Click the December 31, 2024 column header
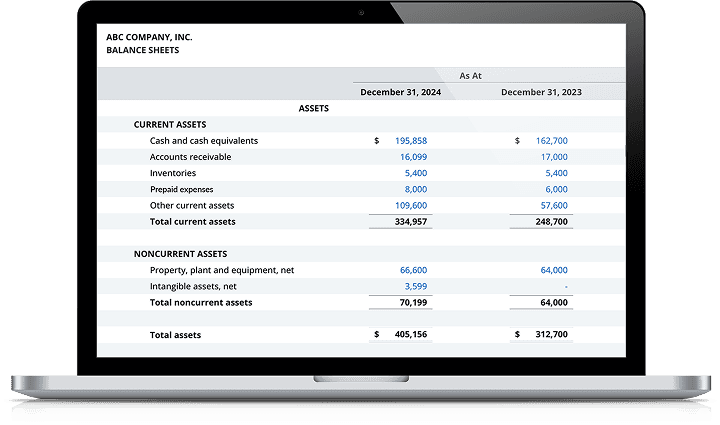Viewport: 720px width, 425px height. (x=400, y=92)
